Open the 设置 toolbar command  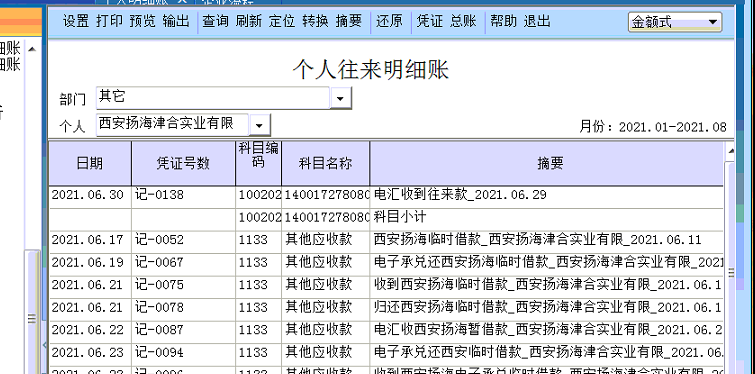[x=76, y=21]
